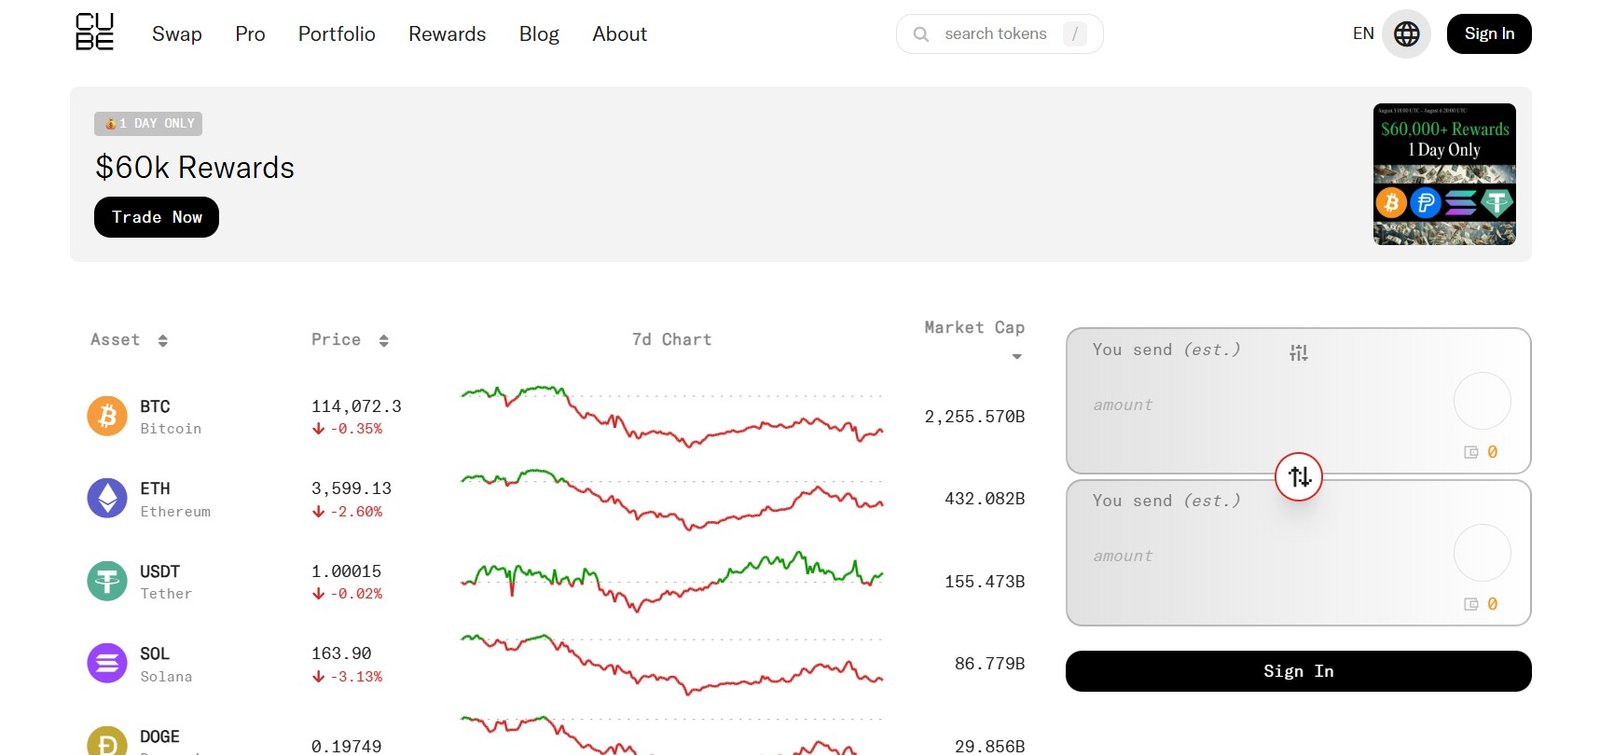Open the Portfolio menu item
The image size is (1600, 755).
coord(336,34)
